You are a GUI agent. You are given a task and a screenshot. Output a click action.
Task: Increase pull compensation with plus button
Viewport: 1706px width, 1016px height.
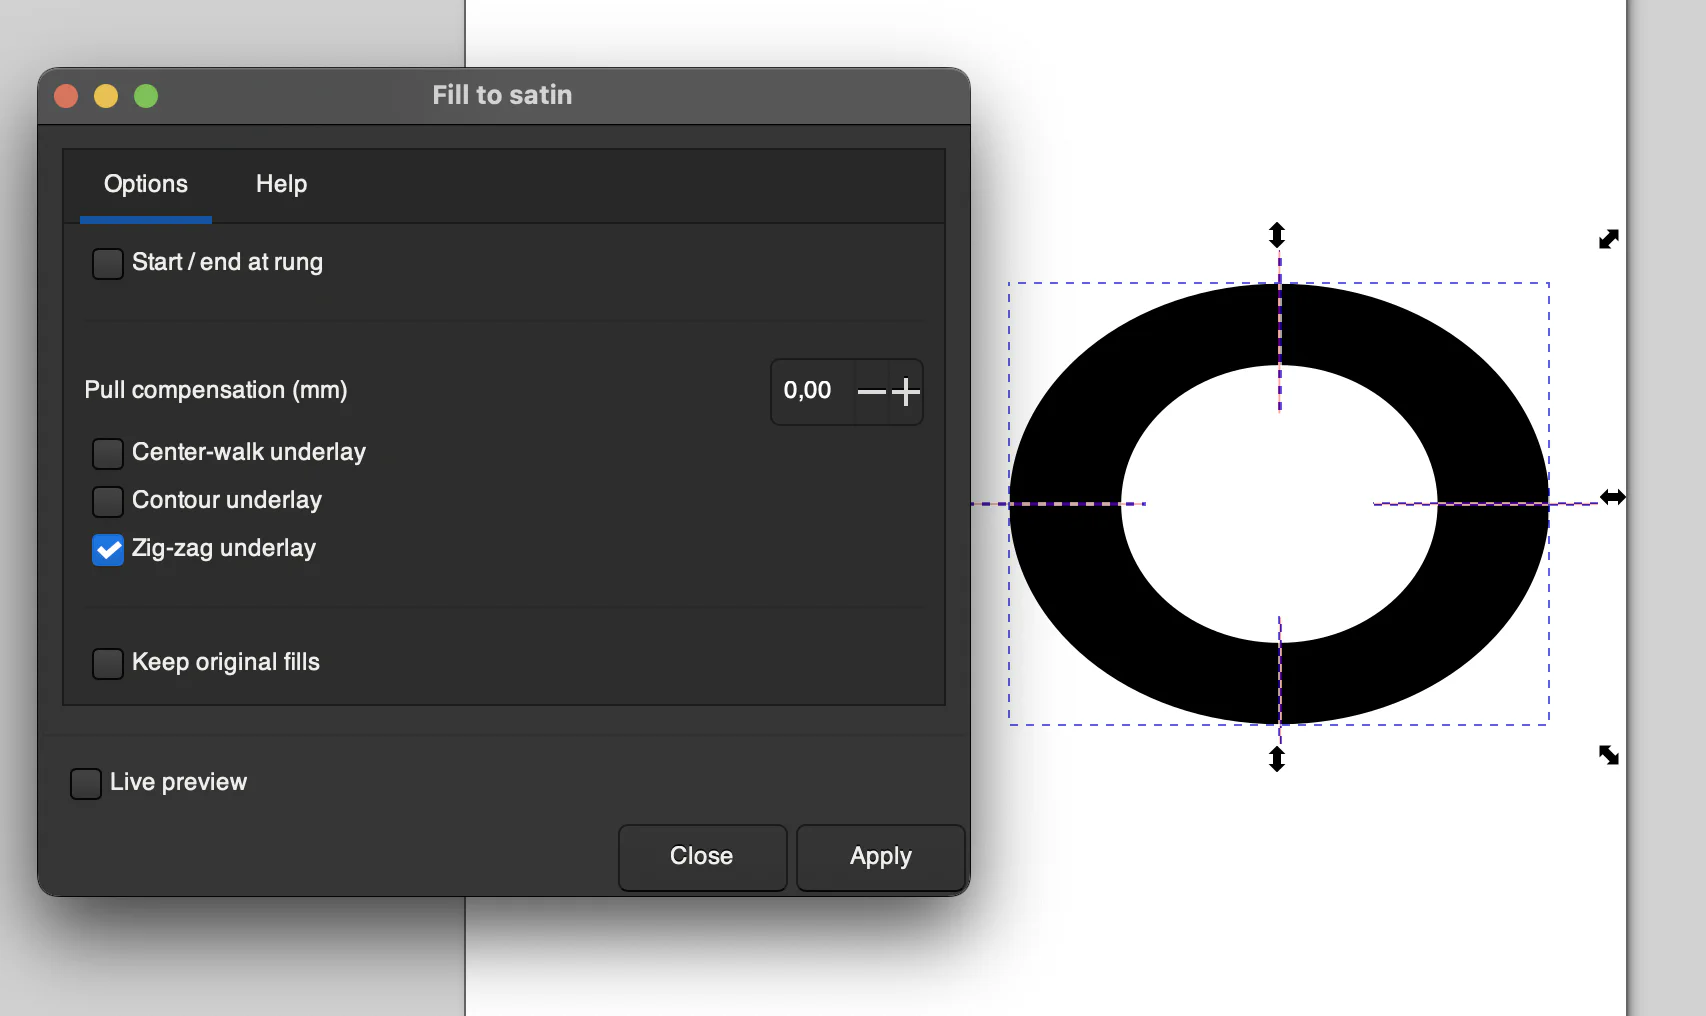click(906, 391)
